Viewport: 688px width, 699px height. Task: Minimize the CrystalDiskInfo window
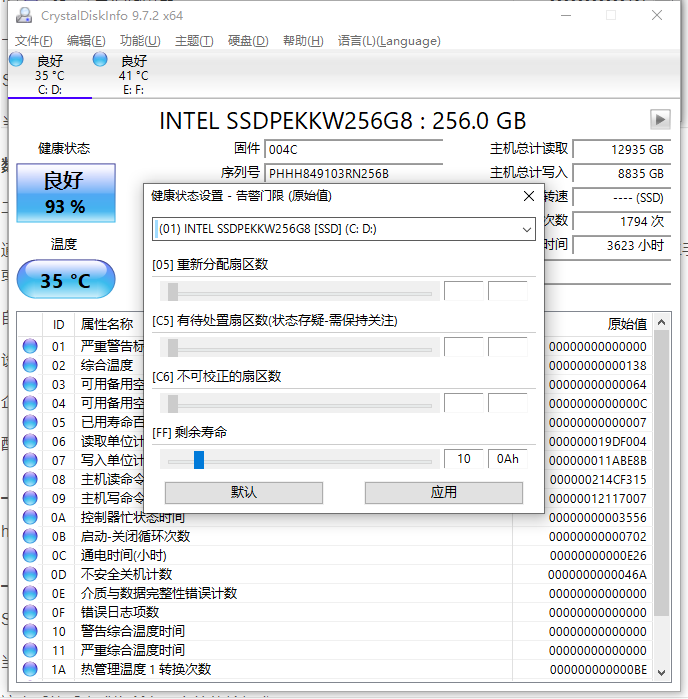tap(566, 16)
